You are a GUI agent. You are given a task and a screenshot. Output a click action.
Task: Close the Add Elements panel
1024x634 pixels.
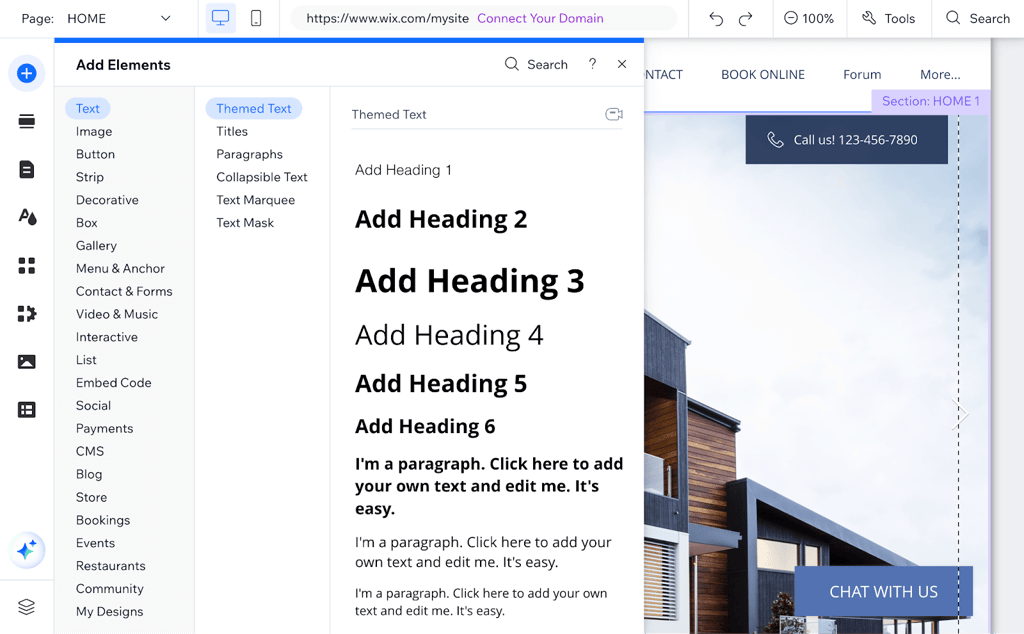[x=622, y=64]
